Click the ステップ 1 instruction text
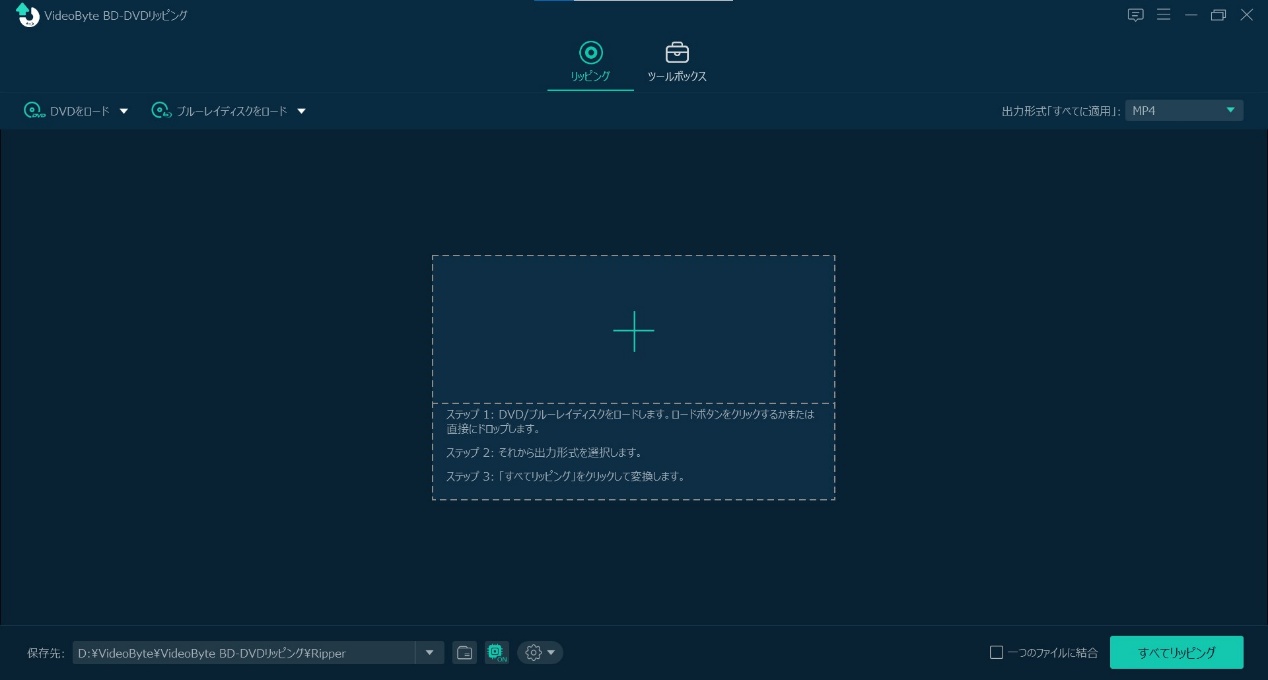1268x680 pixels. tap(630, 421)
